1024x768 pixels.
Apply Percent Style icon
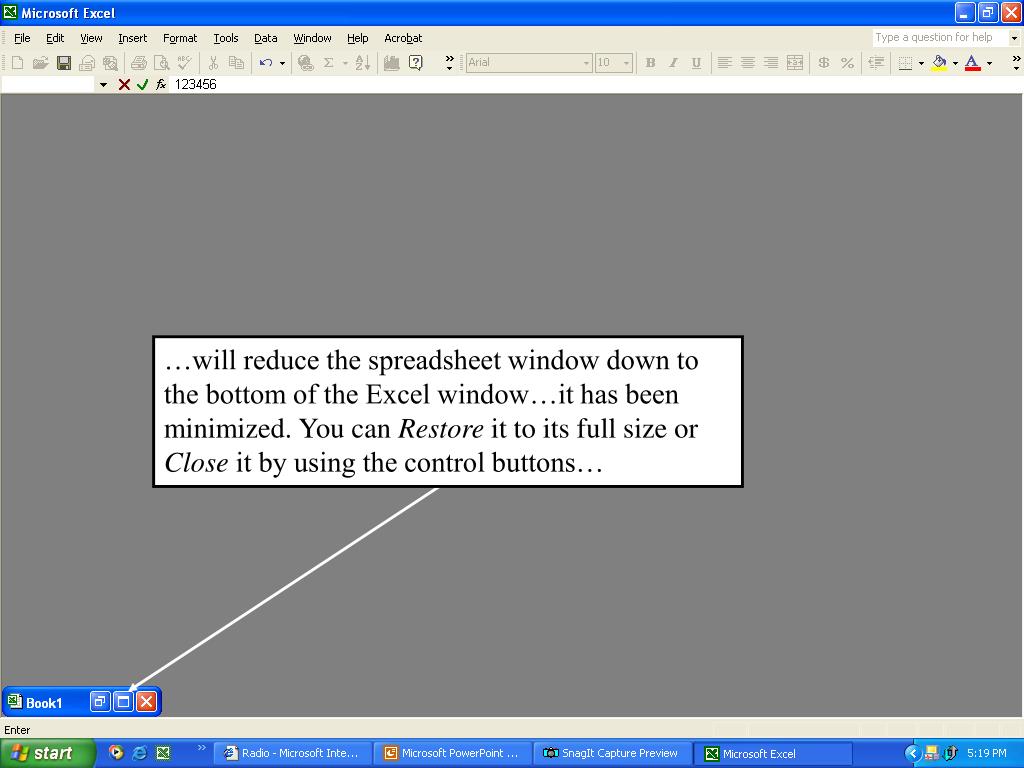(847, 63)
